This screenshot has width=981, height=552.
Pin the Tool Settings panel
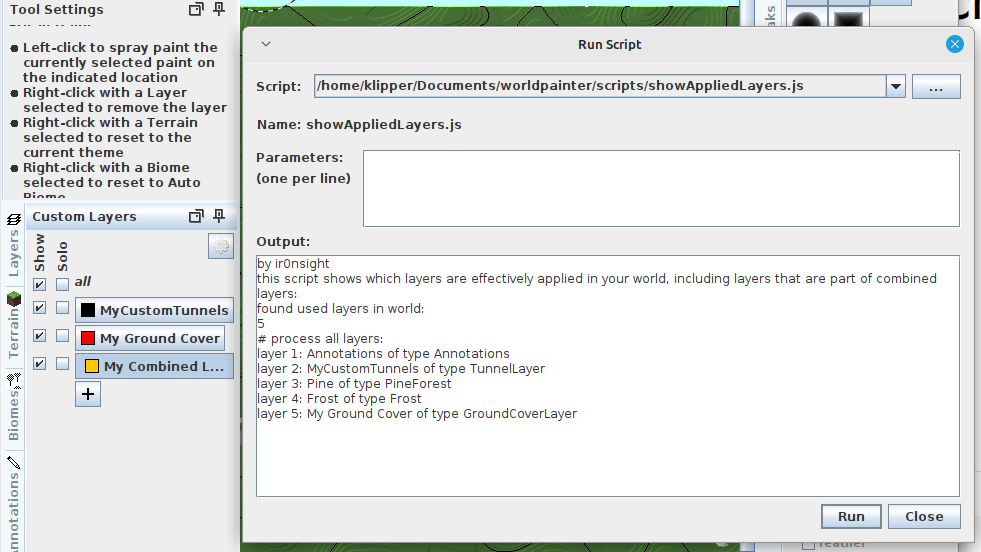(x=219, y=10)
